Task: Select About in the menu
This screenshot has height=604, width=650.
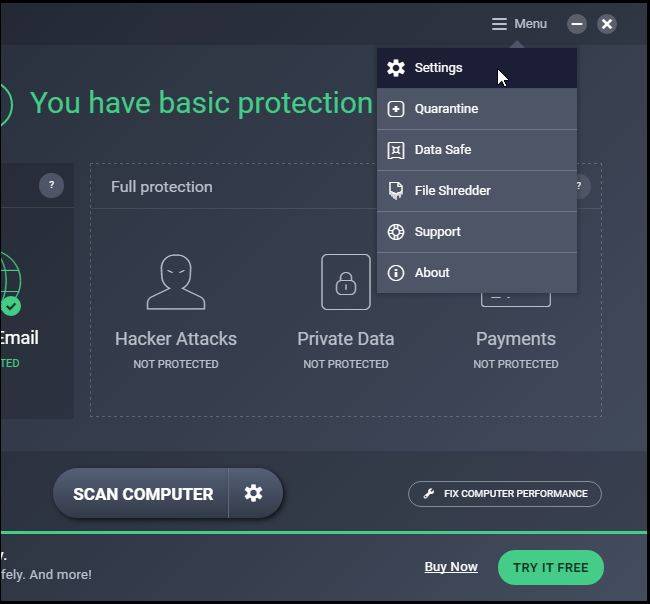Action: (x=477, y=273)
